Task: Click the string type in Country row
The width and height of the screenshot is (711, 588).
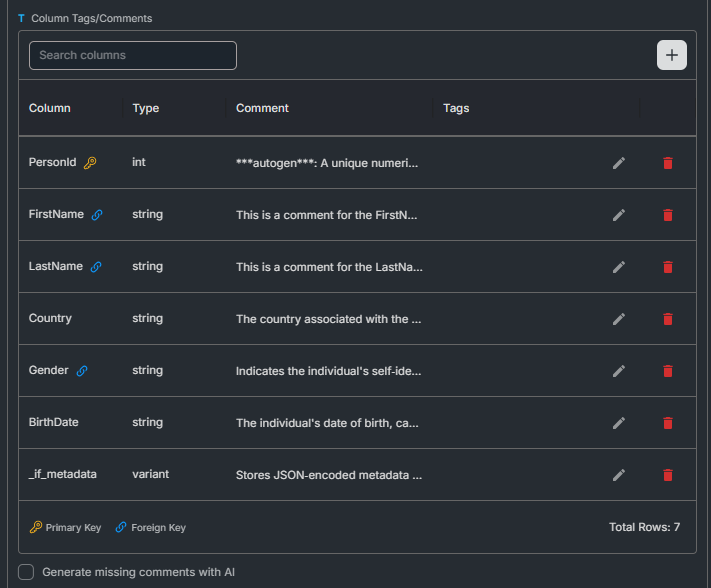Action: coord(147,318)
